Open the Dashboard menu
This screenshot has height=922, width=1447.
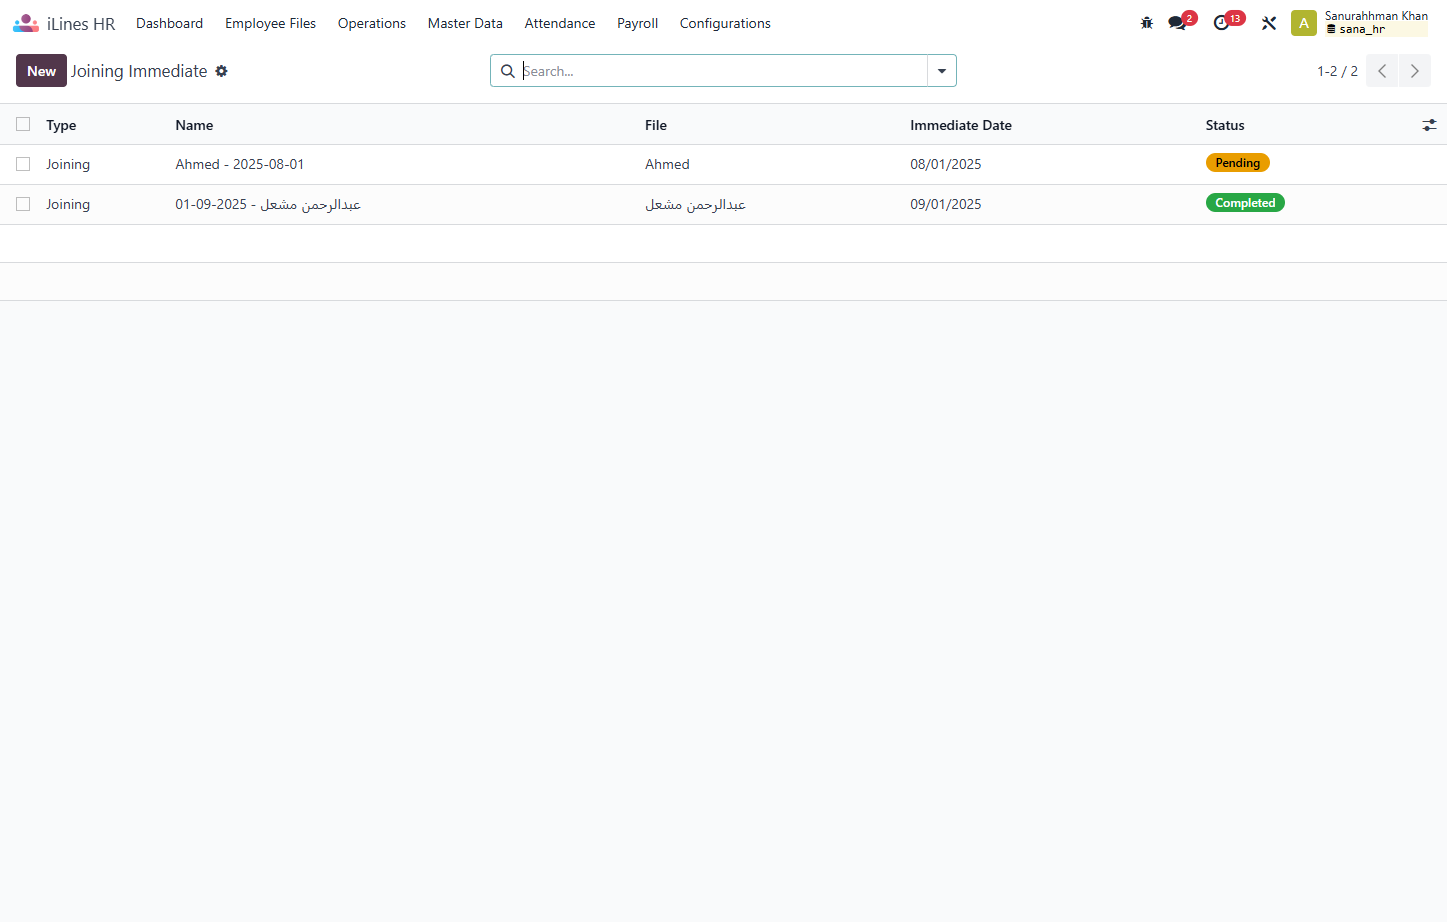click(x=169, y=23)
